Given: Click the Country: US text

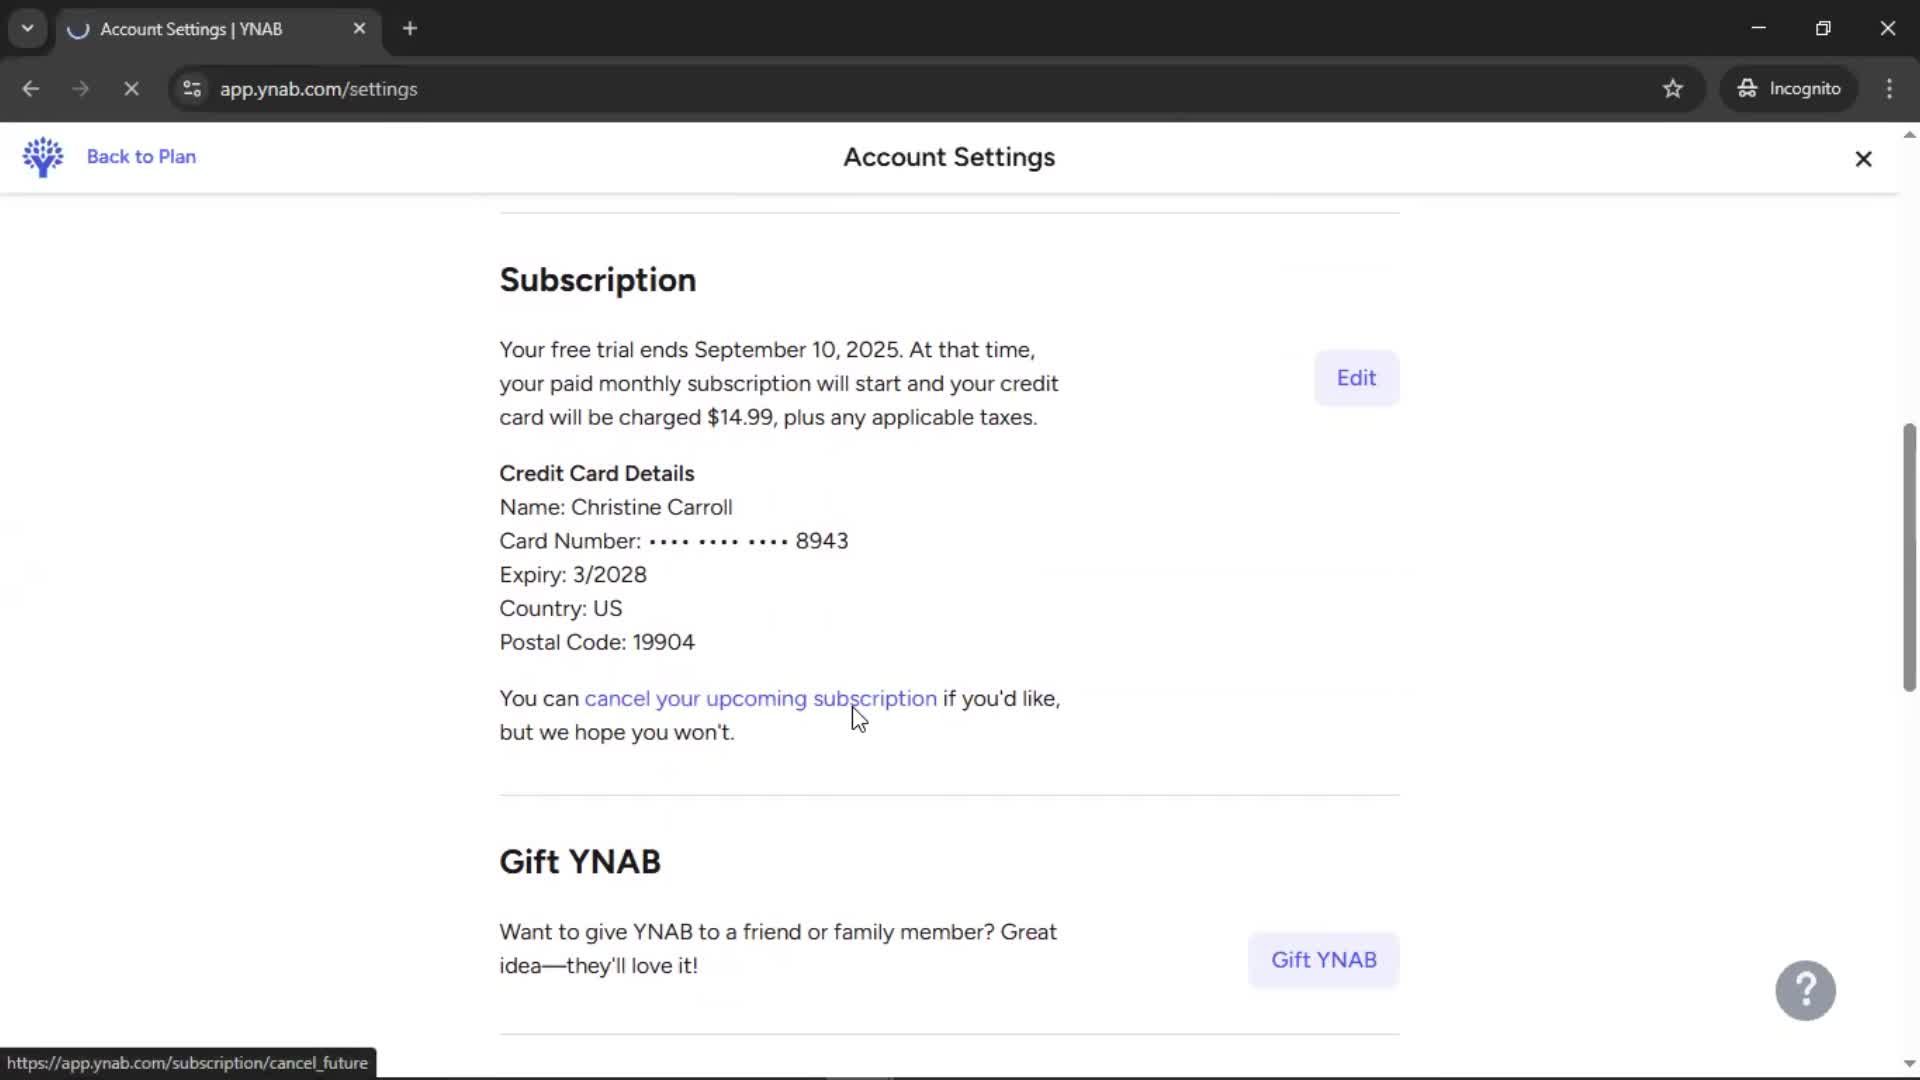Looking at the screenshot, I should coord(561,609).
